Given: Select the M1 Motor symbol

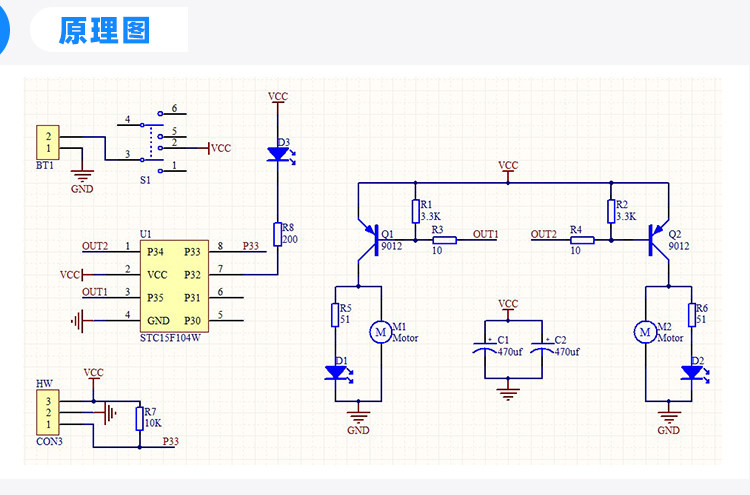Looking at the screenshot, I should tap(381, 332).
